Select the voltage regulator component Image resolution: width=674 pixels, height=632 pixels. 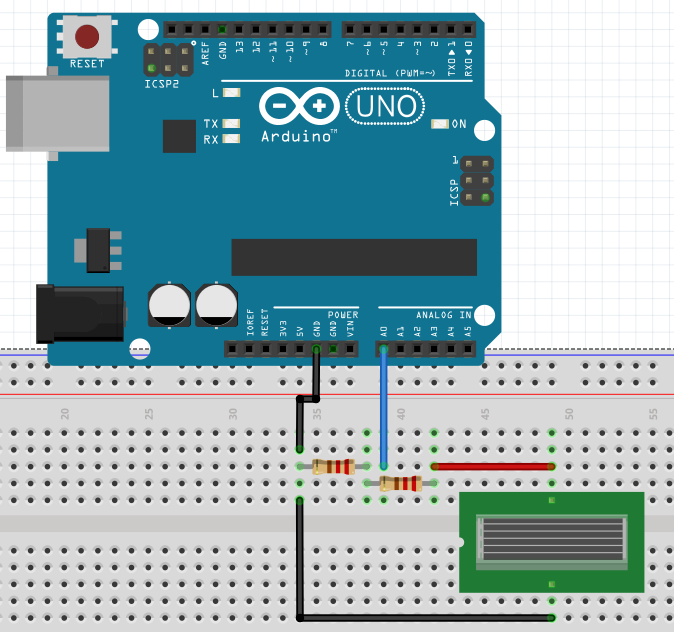point(98,250)
